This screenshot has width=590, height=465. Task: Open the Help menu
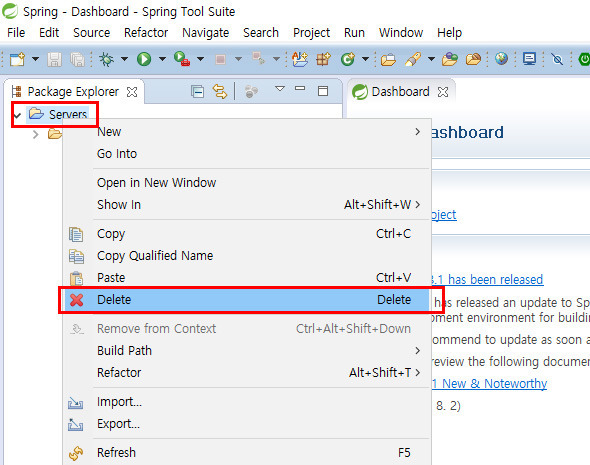449,33
